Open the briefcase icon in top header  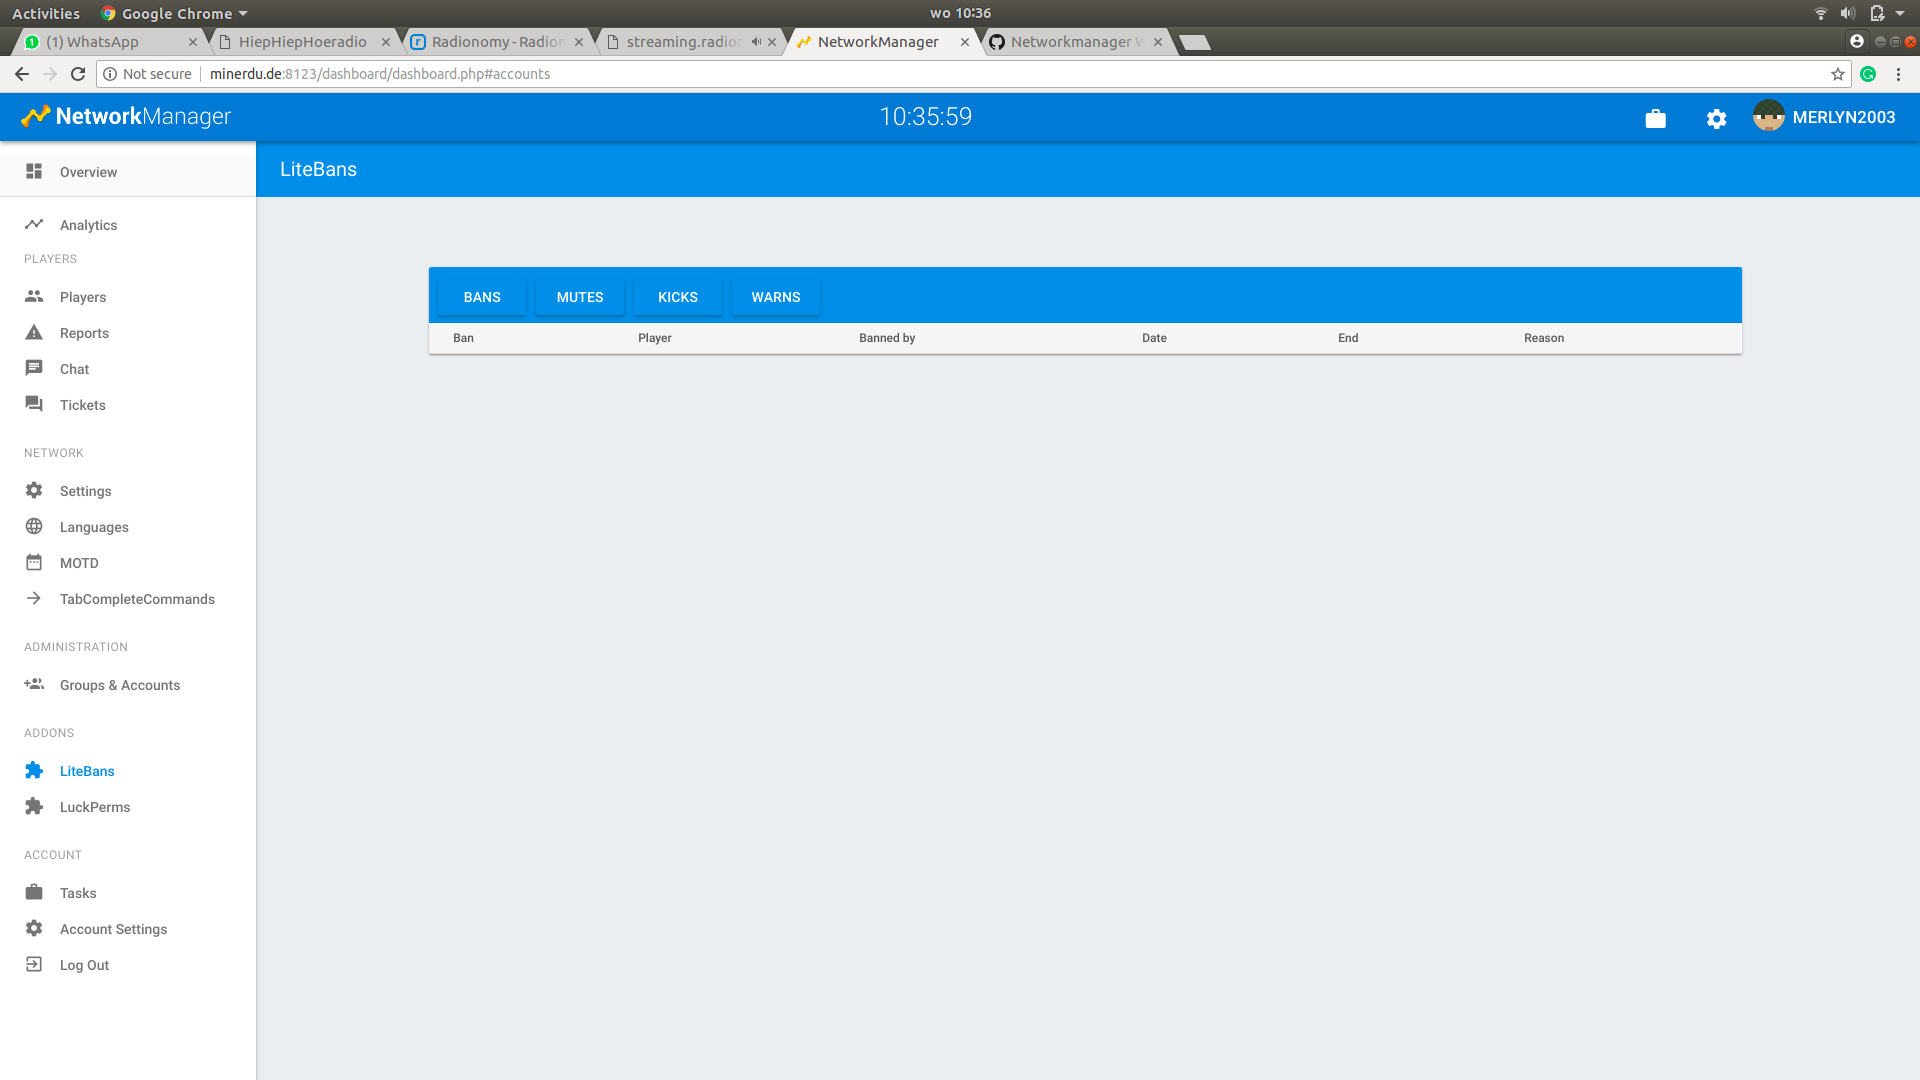click(1656, 118)
